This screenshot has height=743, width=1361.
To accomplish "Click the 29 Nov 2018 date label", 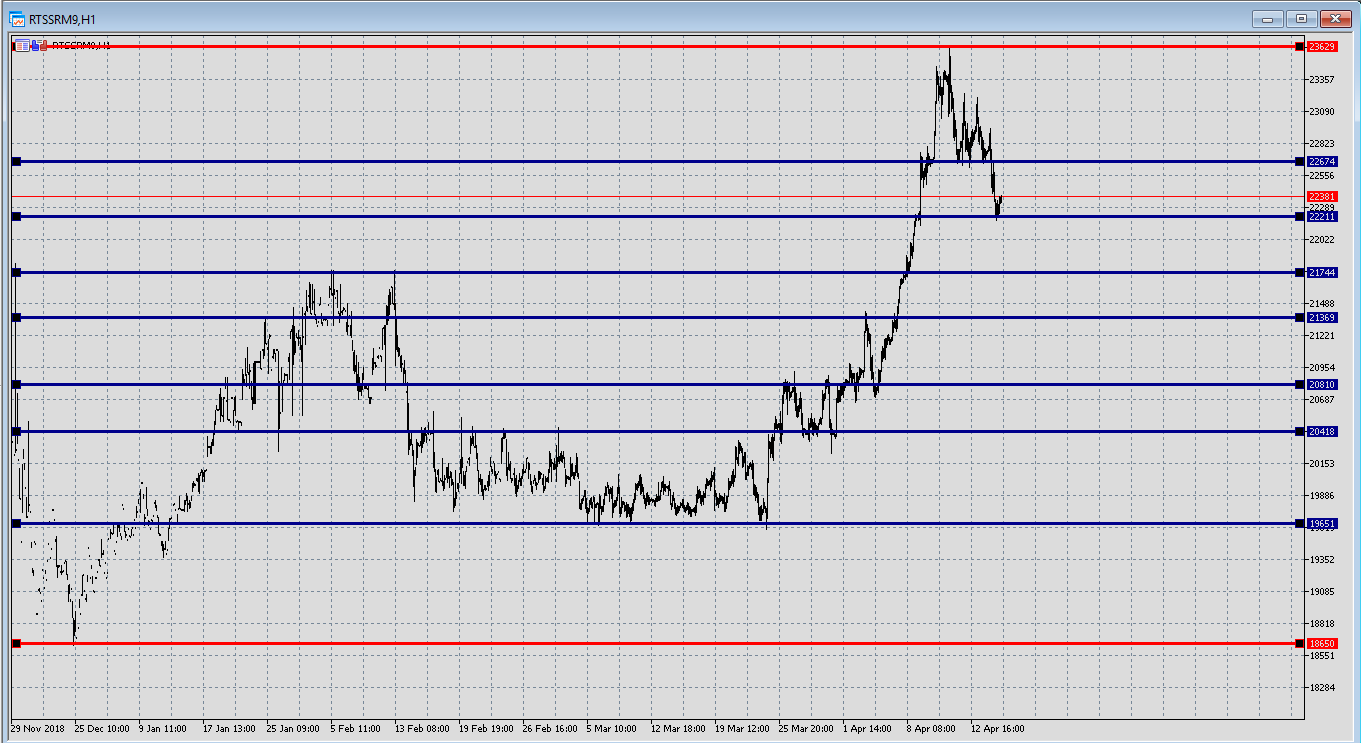I will 36,729.
